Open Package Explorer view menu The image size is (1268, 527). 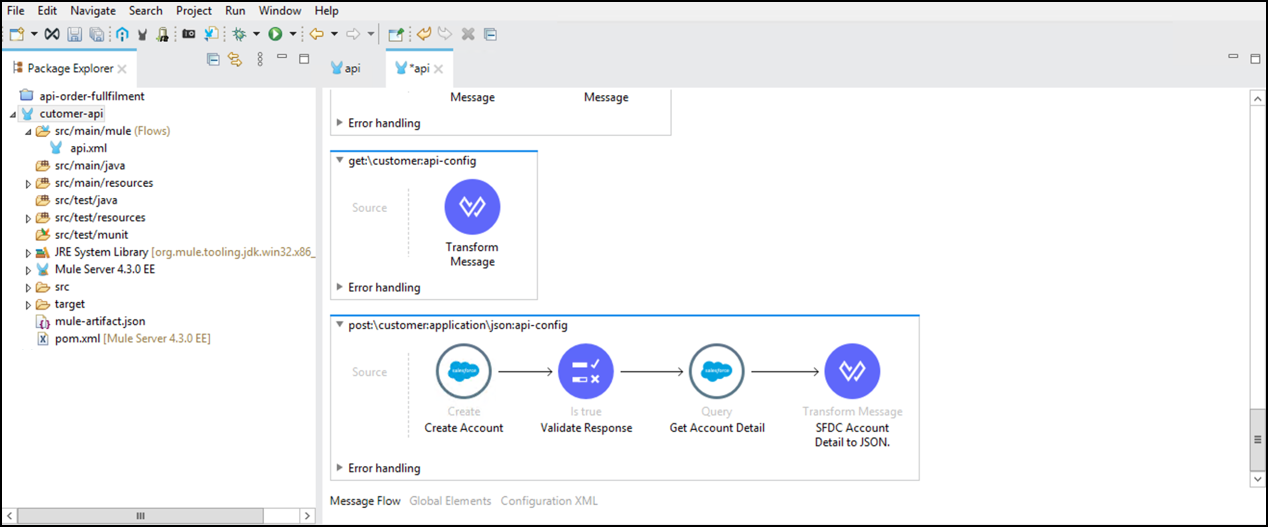point(260,59)
